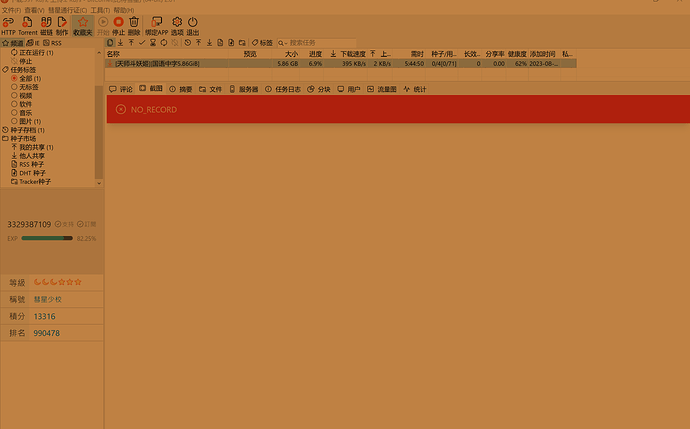
Task: Click the 标签 button in task toolbar
Action: click(x=262, y=43)
